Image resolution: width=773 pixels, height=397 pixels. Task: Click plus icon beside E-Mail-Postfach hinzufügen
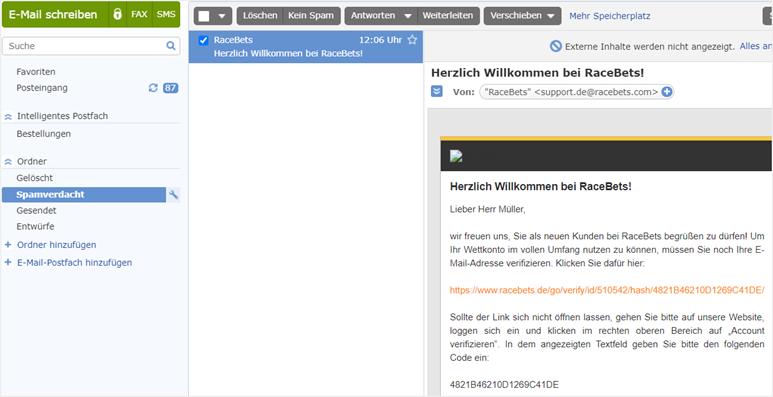[7, 263]
